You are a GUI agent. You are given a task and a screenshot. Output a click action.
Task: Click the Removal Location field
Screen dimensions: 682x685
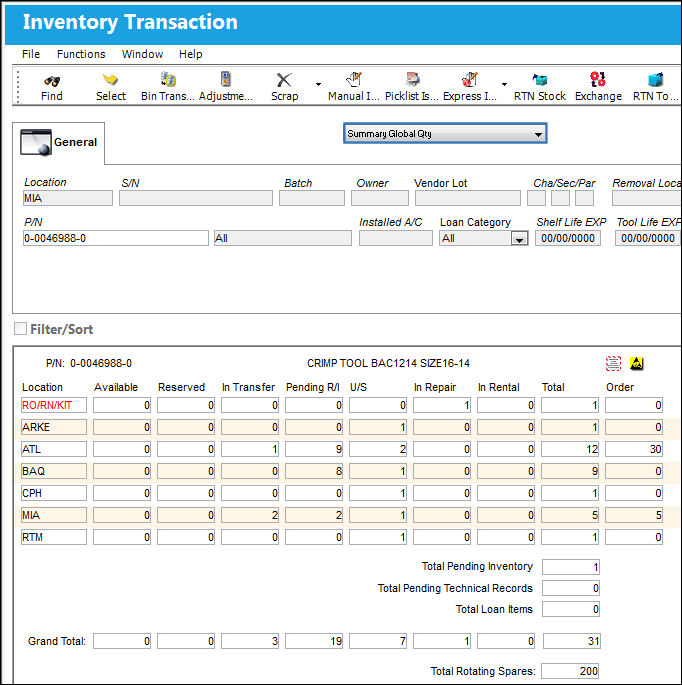647,198
